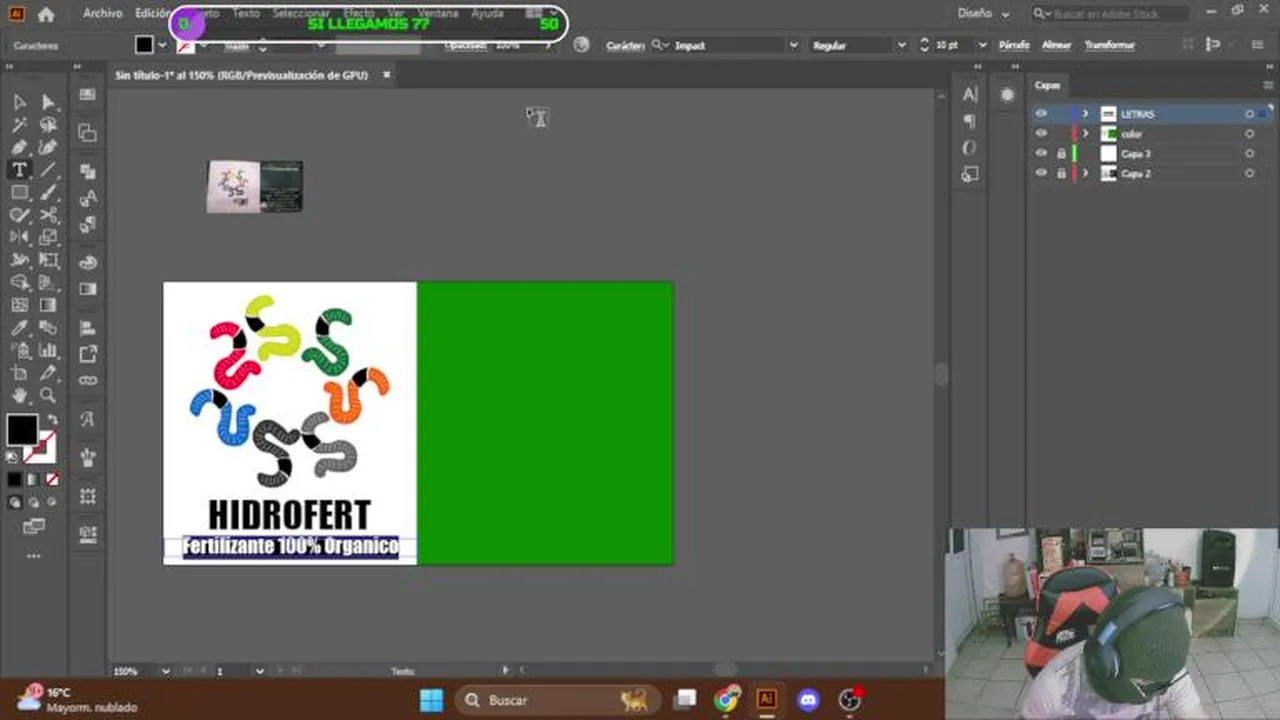Swap fill and stroke colors arrow
Screen dimensions: 1280x720
[x=51, y=420]
